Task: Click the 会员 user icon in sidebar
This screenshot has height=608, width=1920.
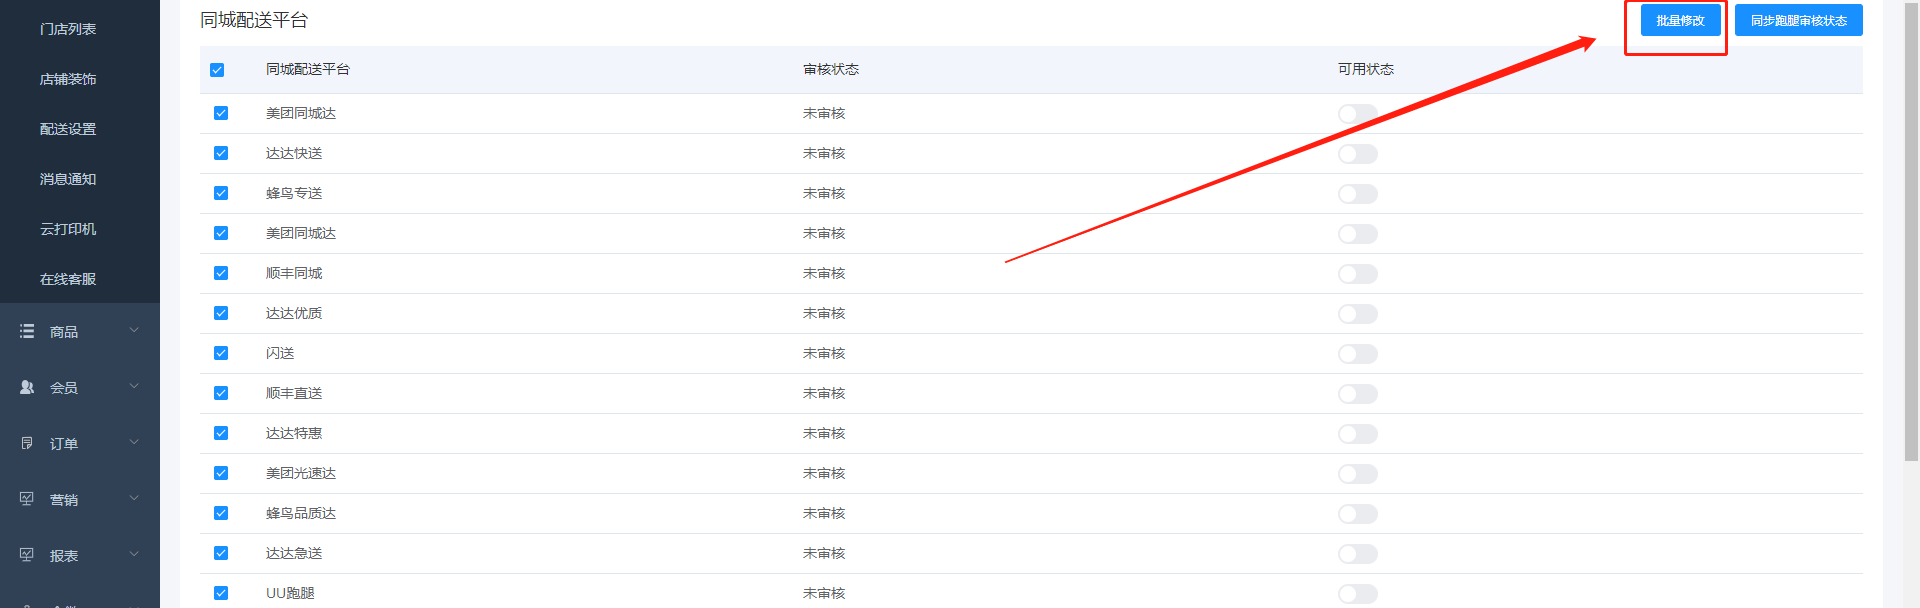Action: click(27, 387)
